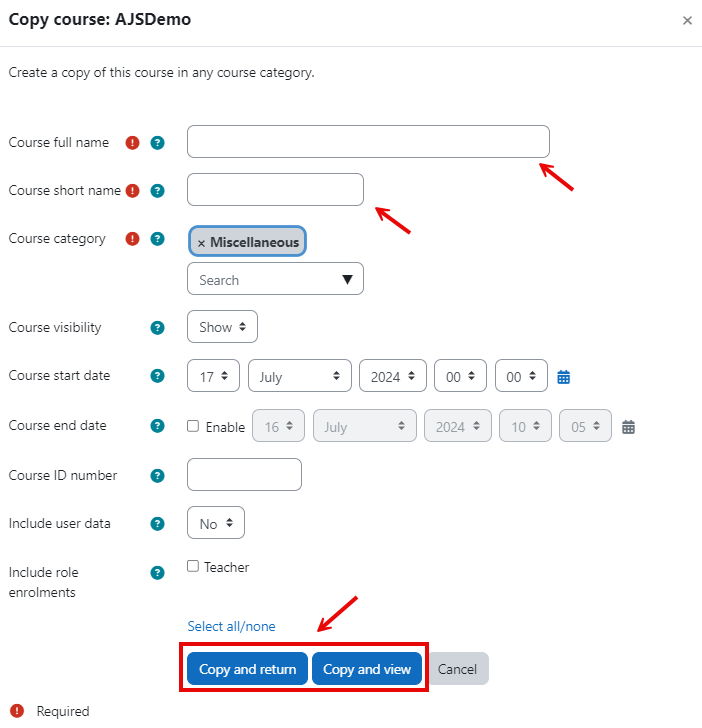This screenshot has width=702, height=728.
Task: Click the Course full name text field
Action: (x=368, y=142)
